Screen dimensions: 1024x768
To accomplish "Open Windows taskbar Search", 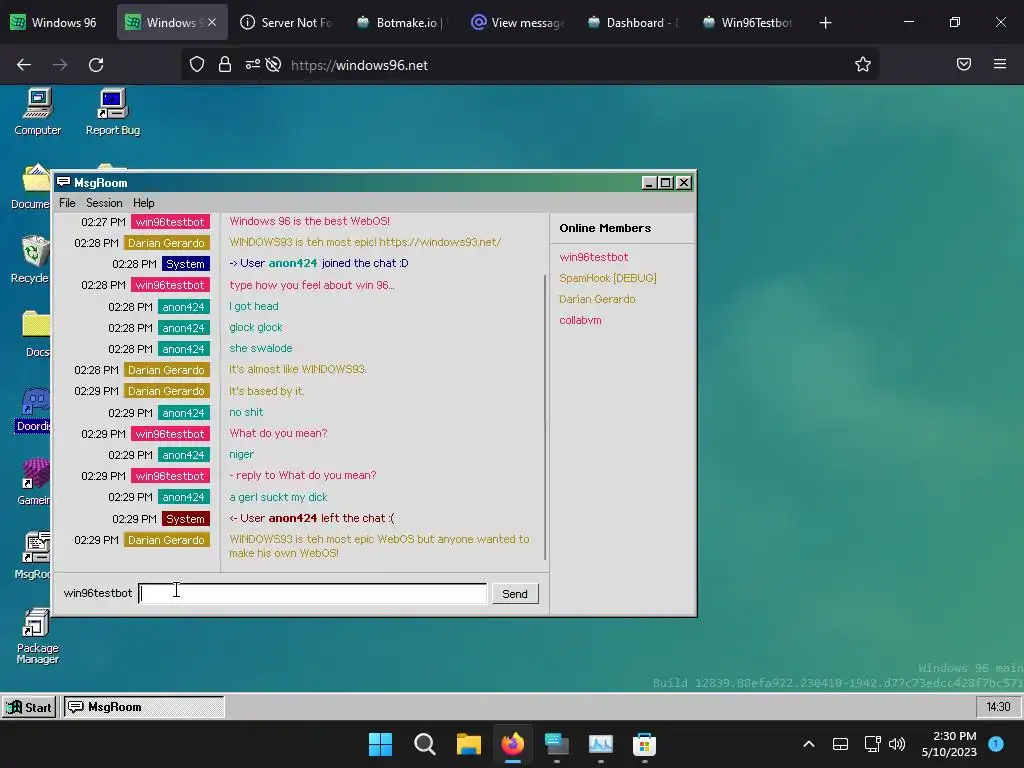I will click(424, 744).
